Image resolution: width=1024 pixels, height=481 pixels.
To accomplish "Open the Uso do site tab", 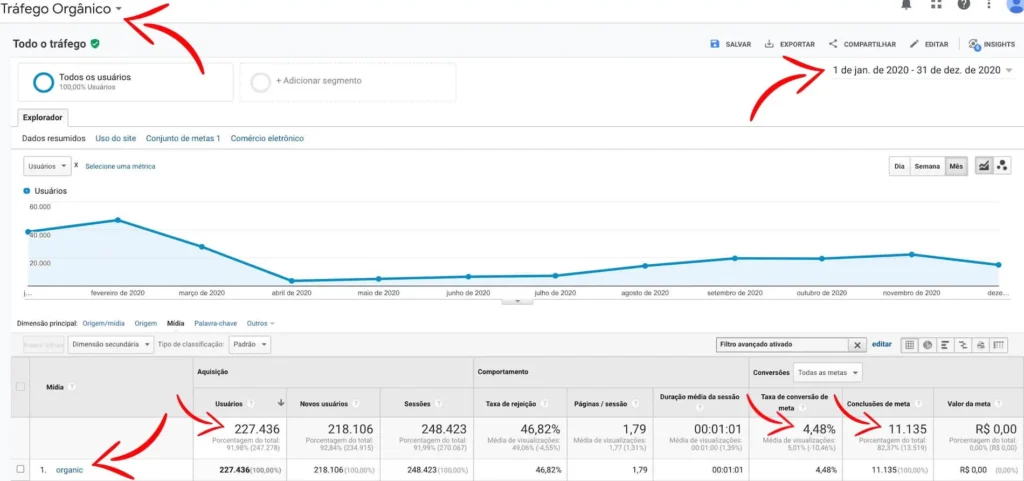I will (116, 138).
